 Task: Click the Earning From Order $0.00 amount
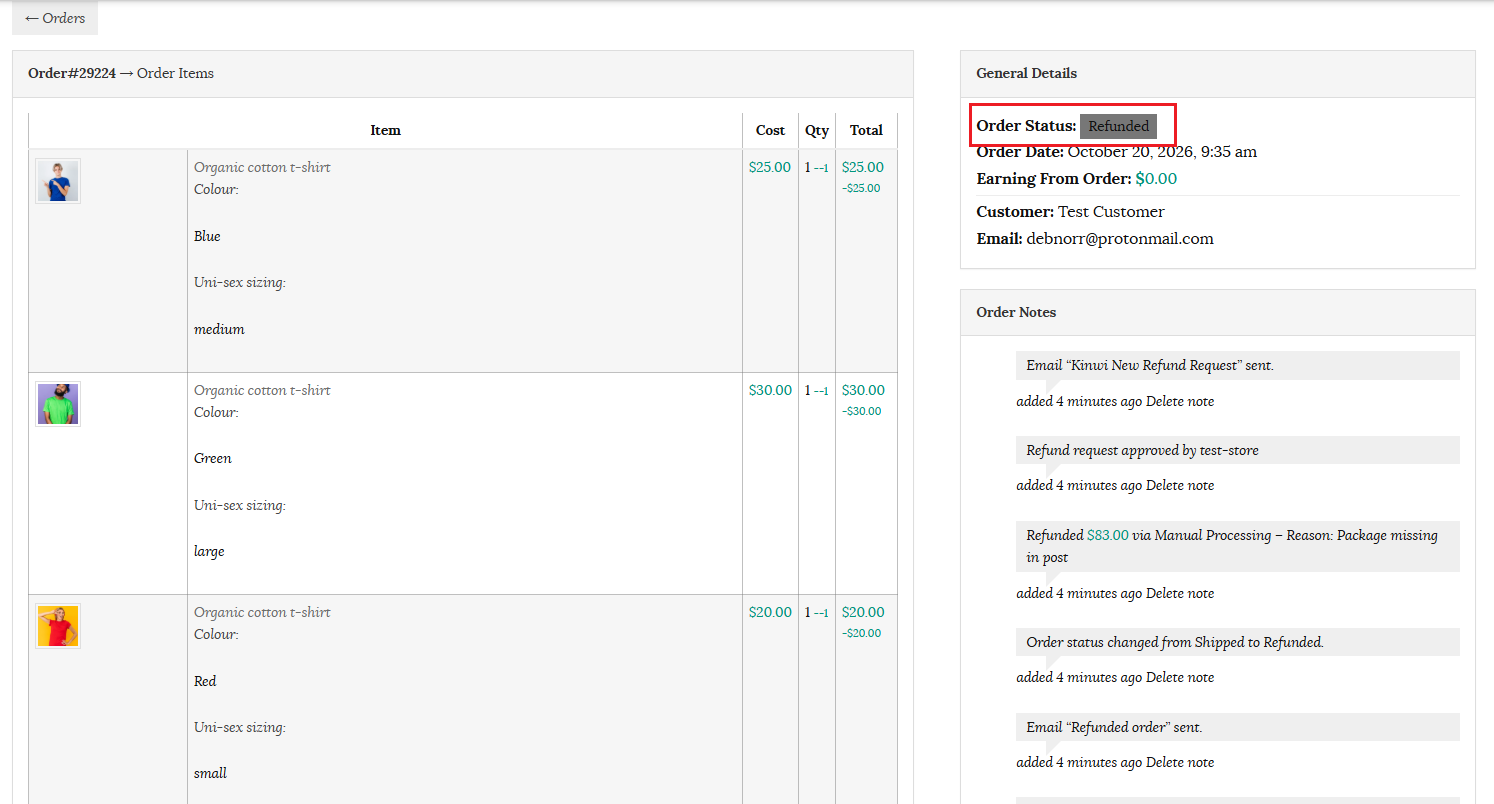[1156, 179]
